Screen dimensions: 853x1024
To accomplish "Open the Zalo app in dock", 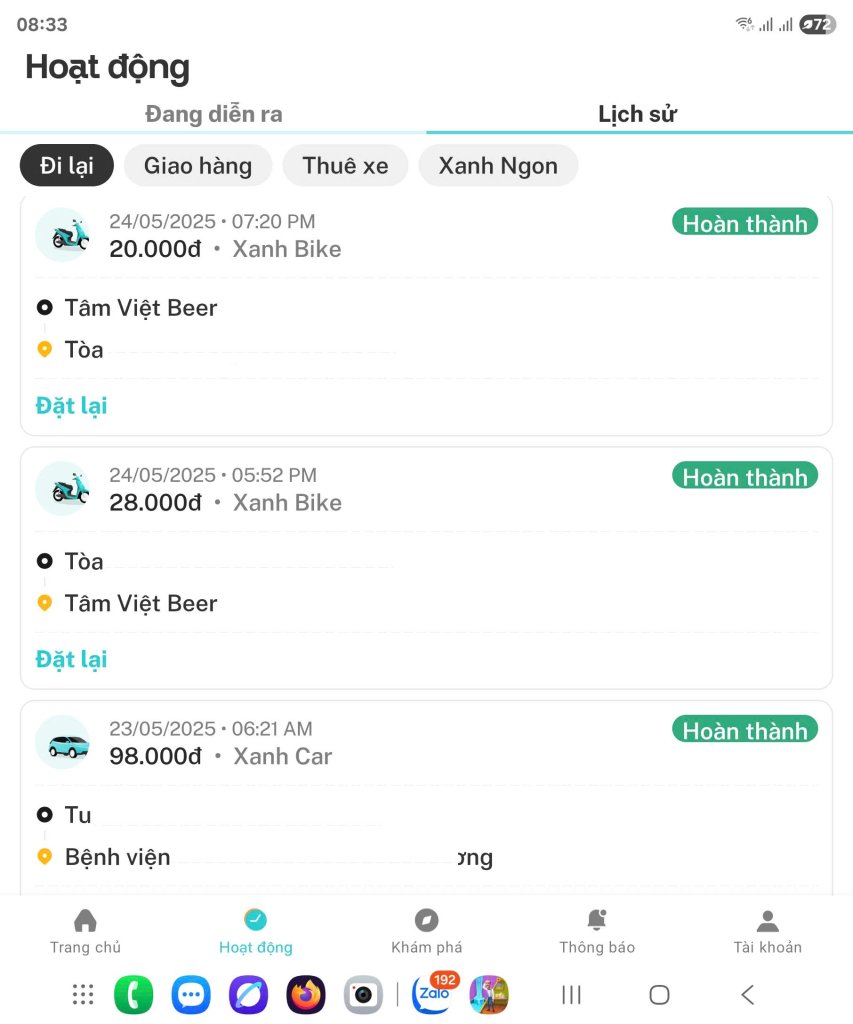I will click(432, 995).
